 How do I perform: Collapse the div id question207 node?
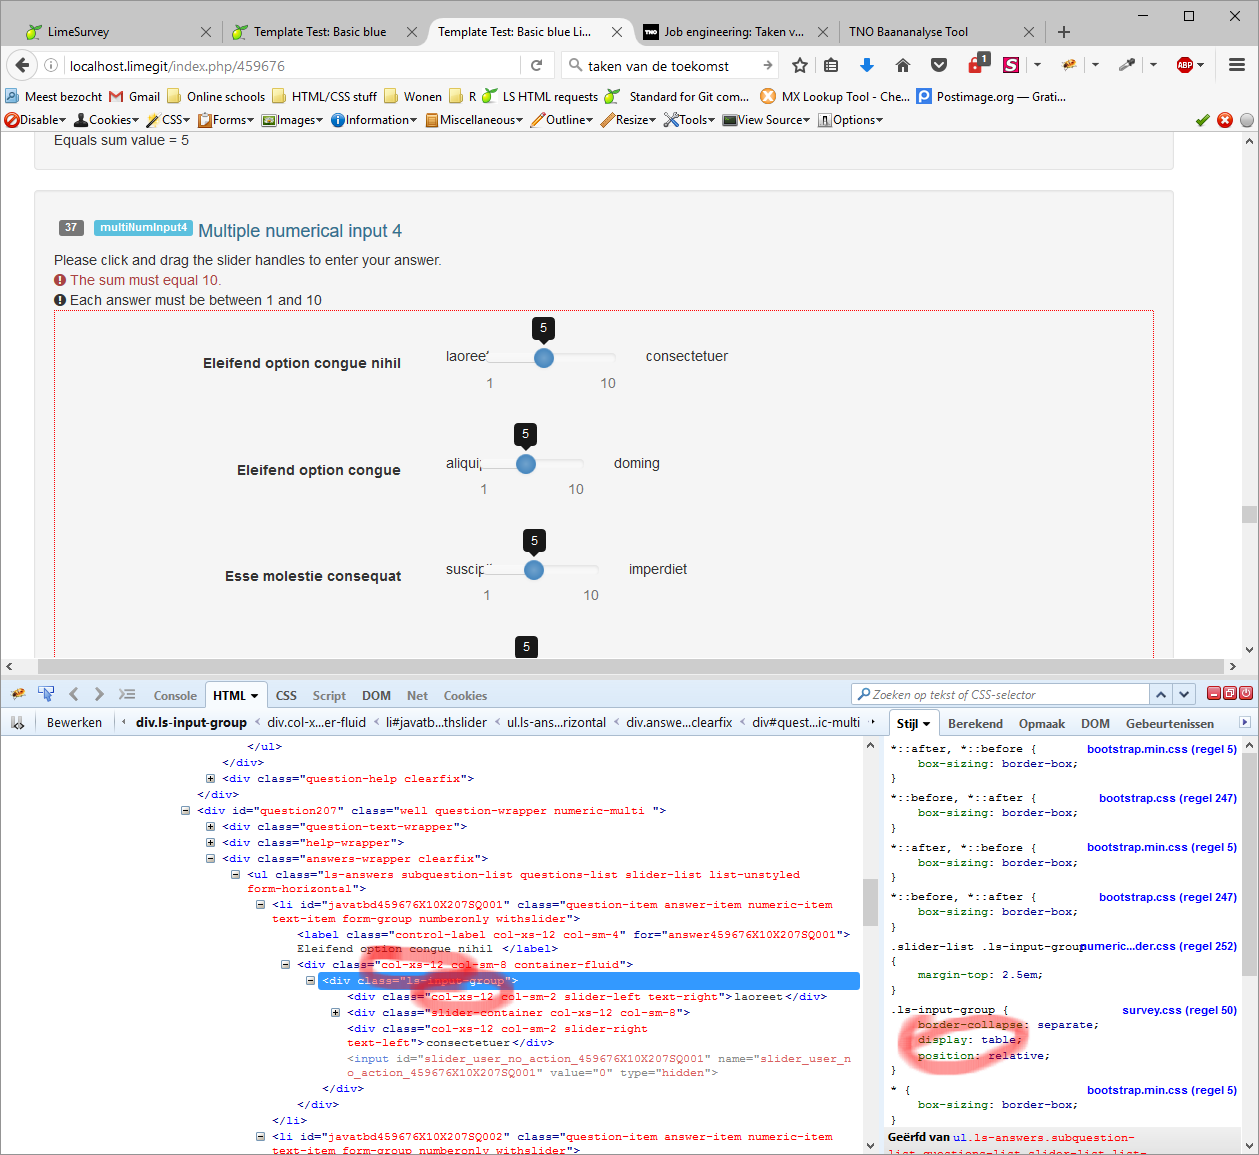(186, 811)
